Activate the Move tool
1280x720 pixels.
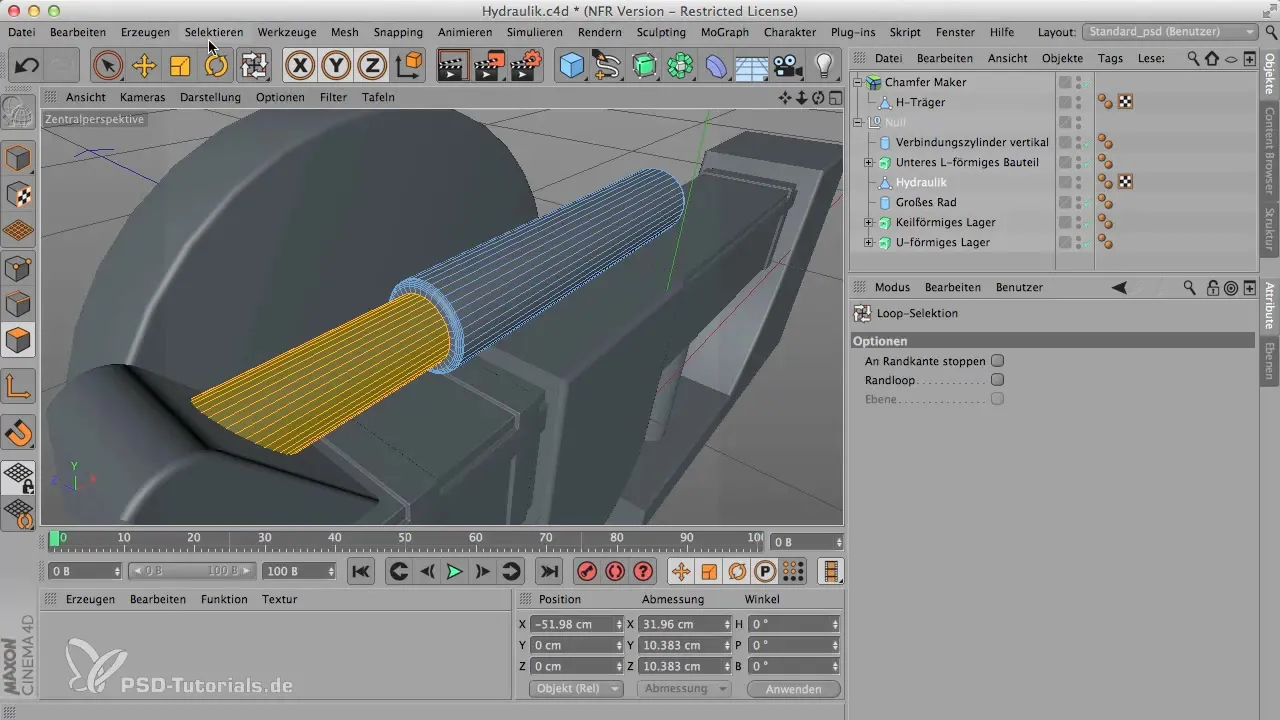pyautogui.click(x=144, y=67)
